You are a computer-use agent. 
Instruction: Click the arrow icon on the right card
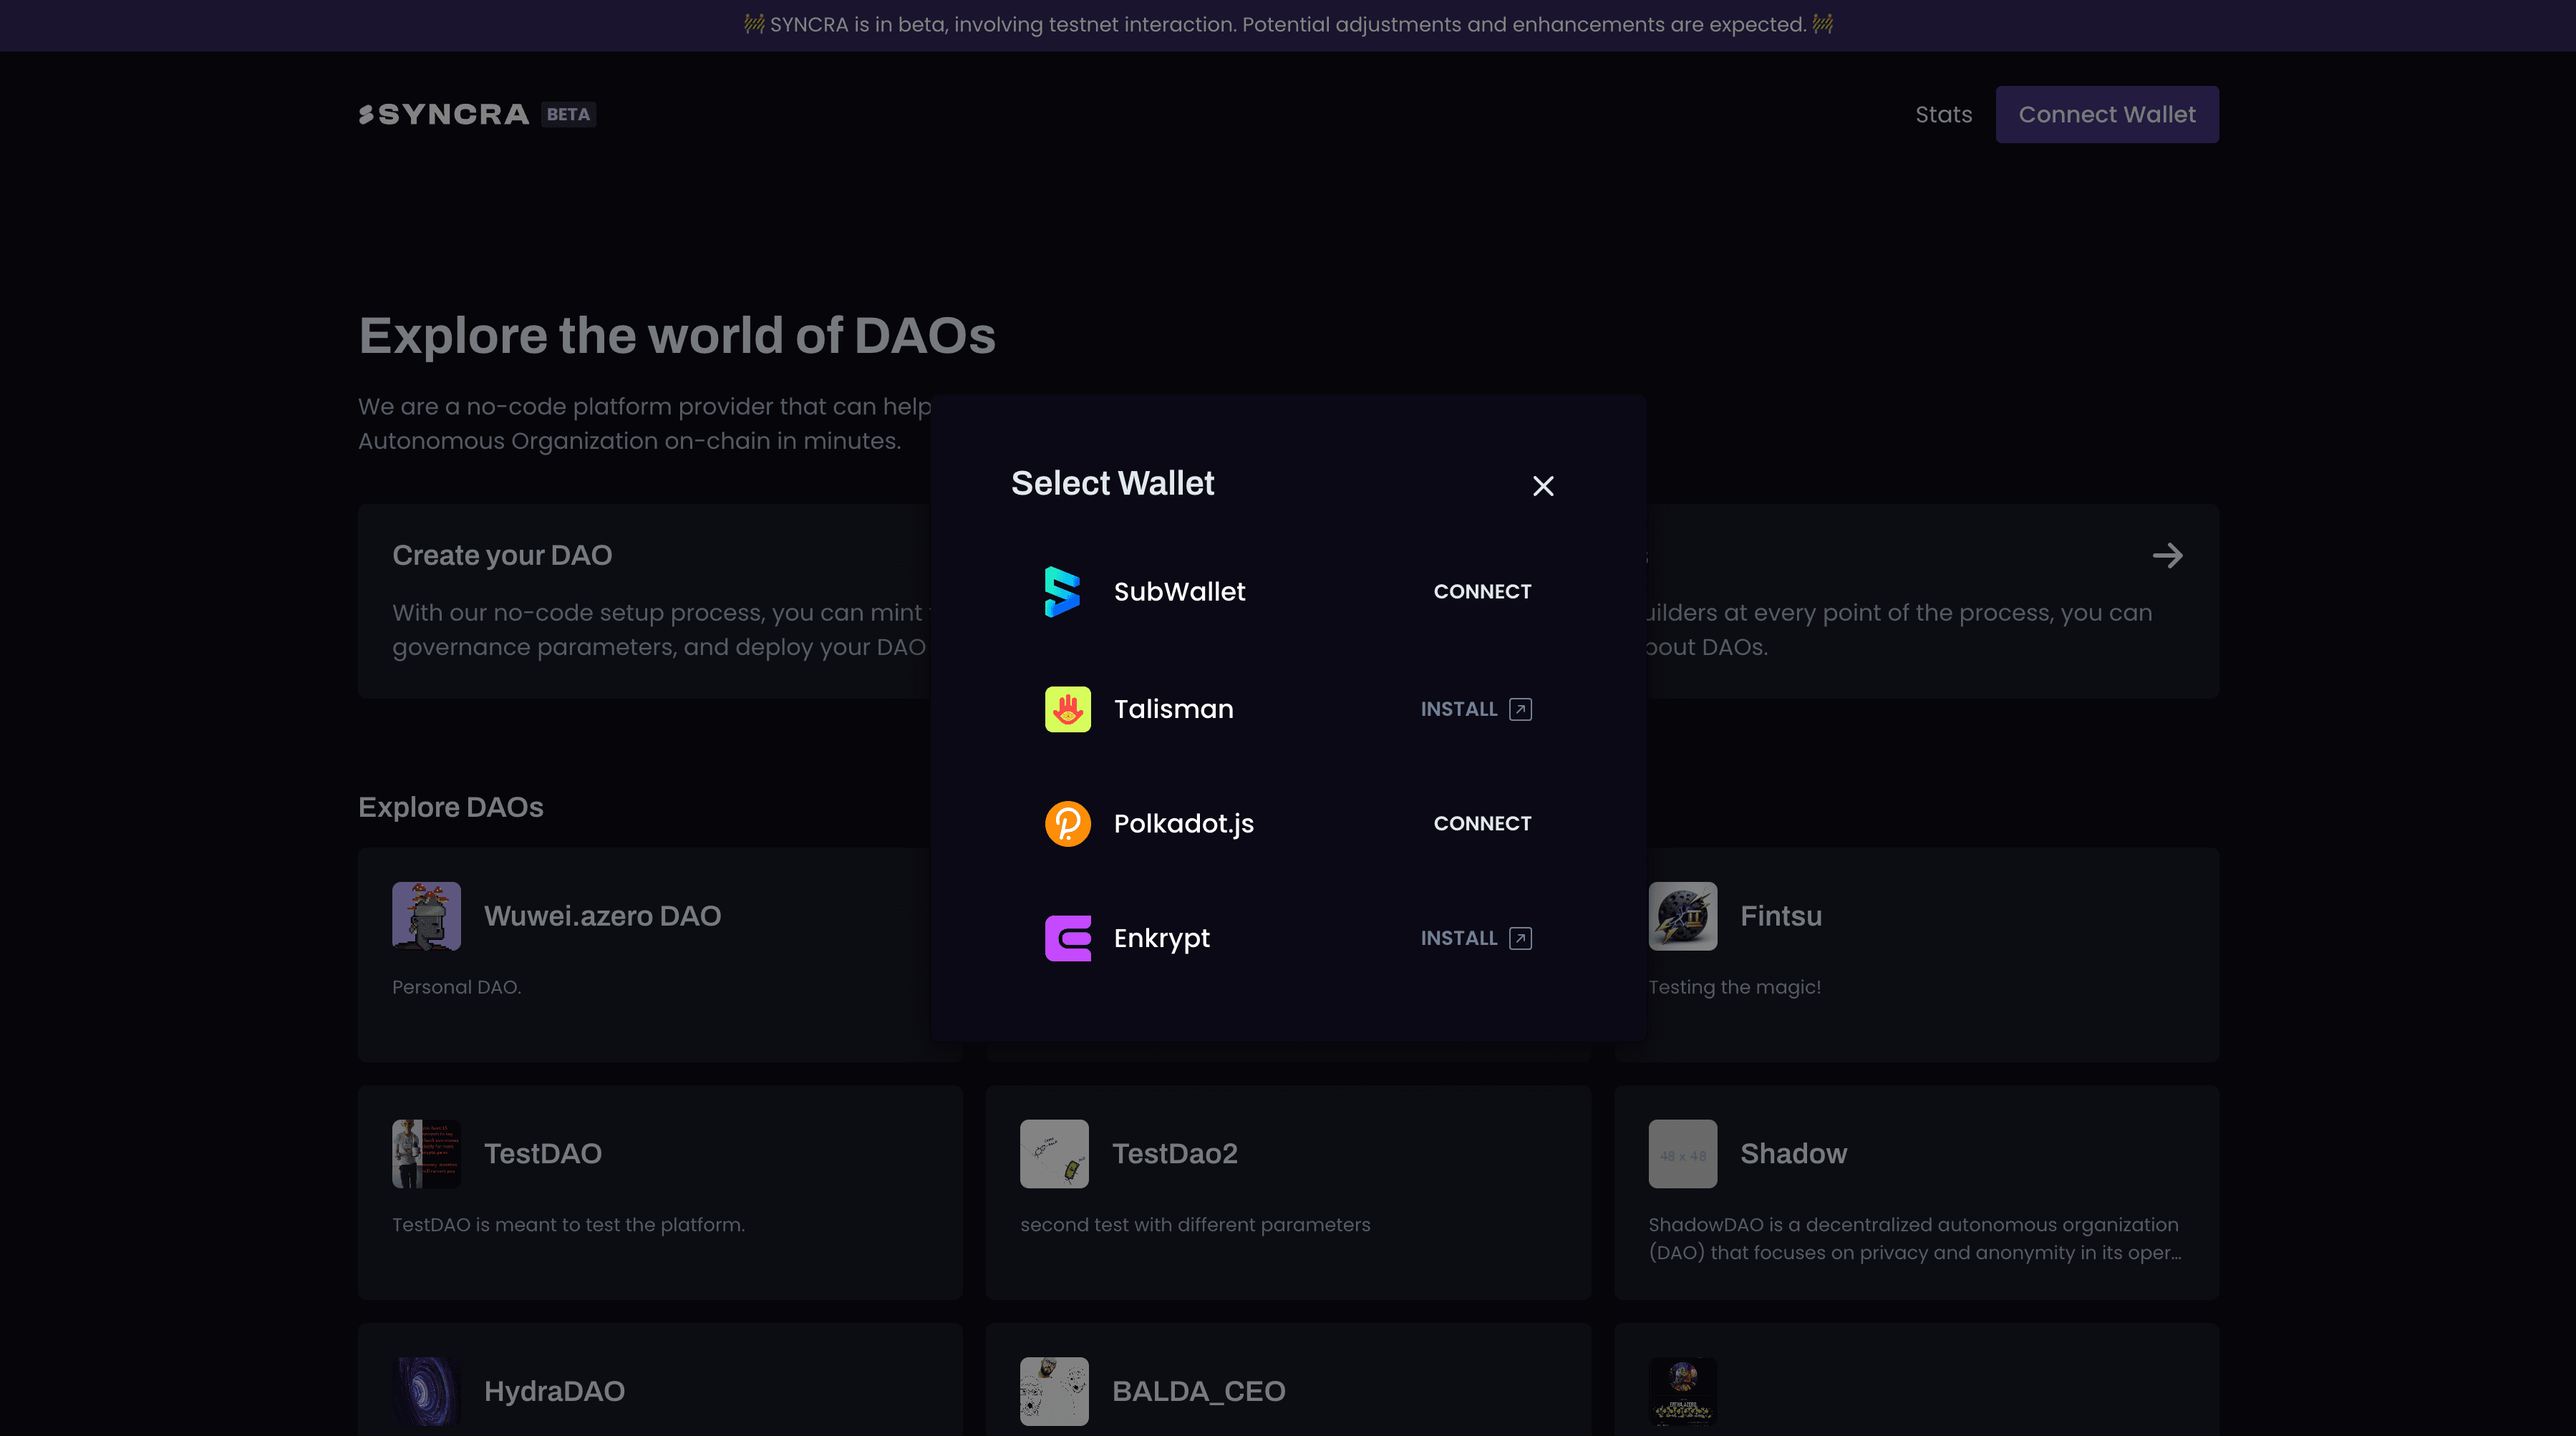2167,556
